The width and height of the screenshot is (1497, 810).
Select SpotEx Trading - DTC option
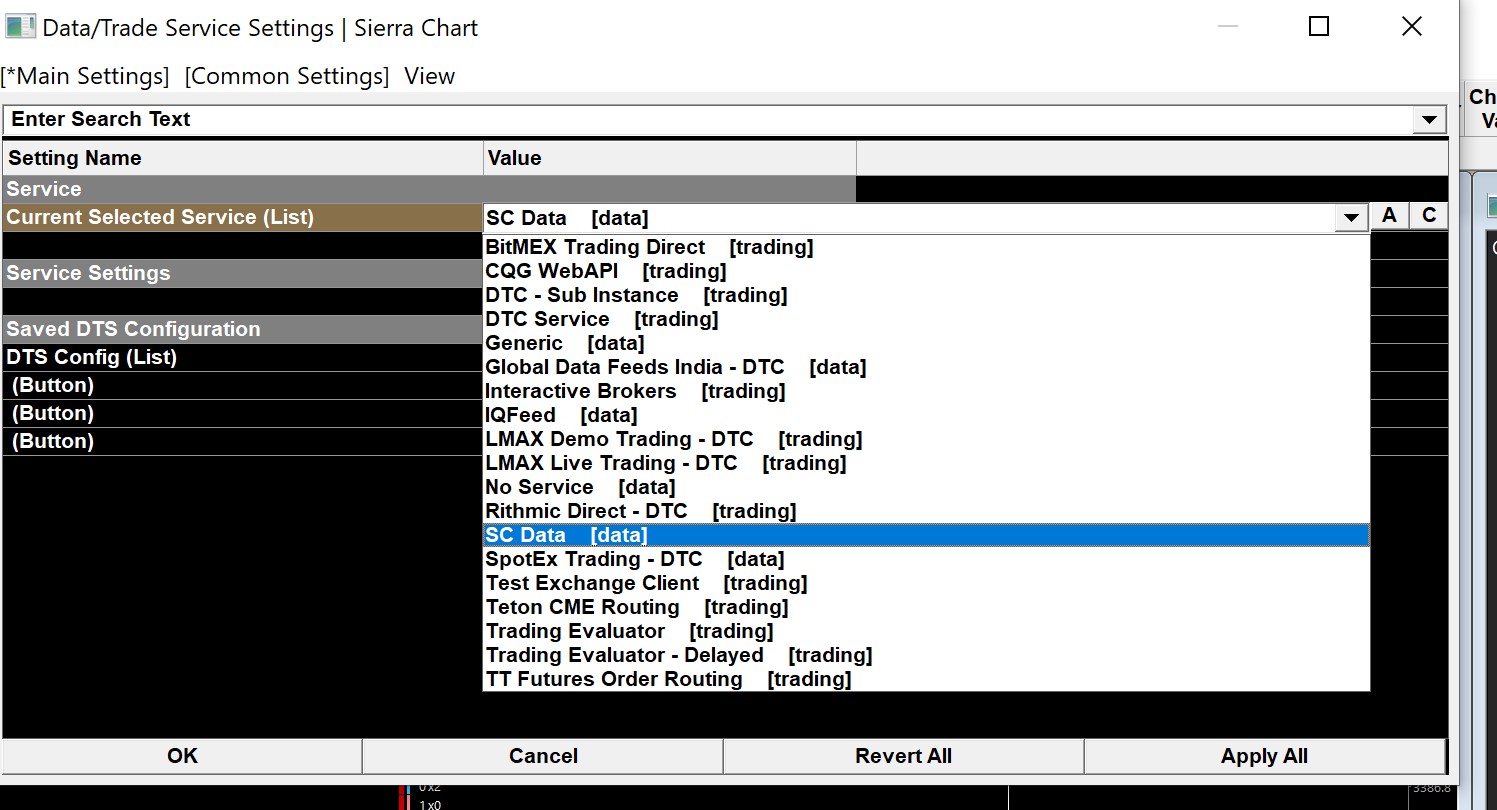[x=926, y=559]
